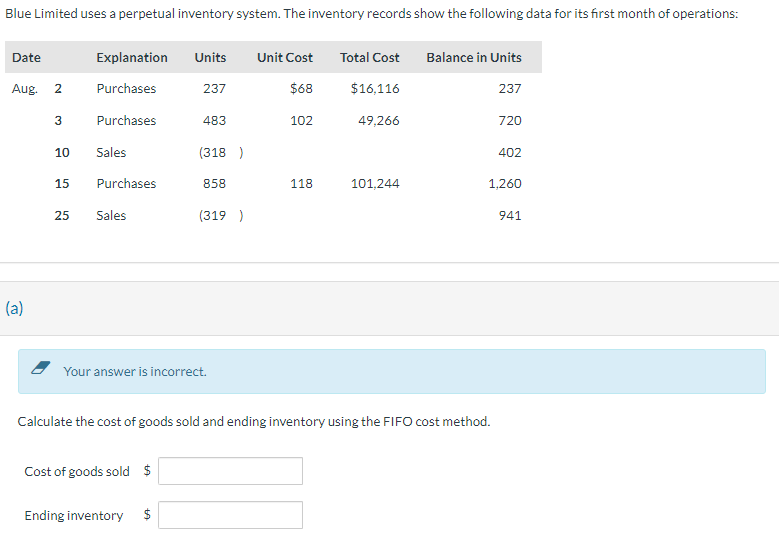The image size is (779, 559).
Task: Click the 'Blue Limited uses a perpetual' intro sentence
Action: (372, 13)
